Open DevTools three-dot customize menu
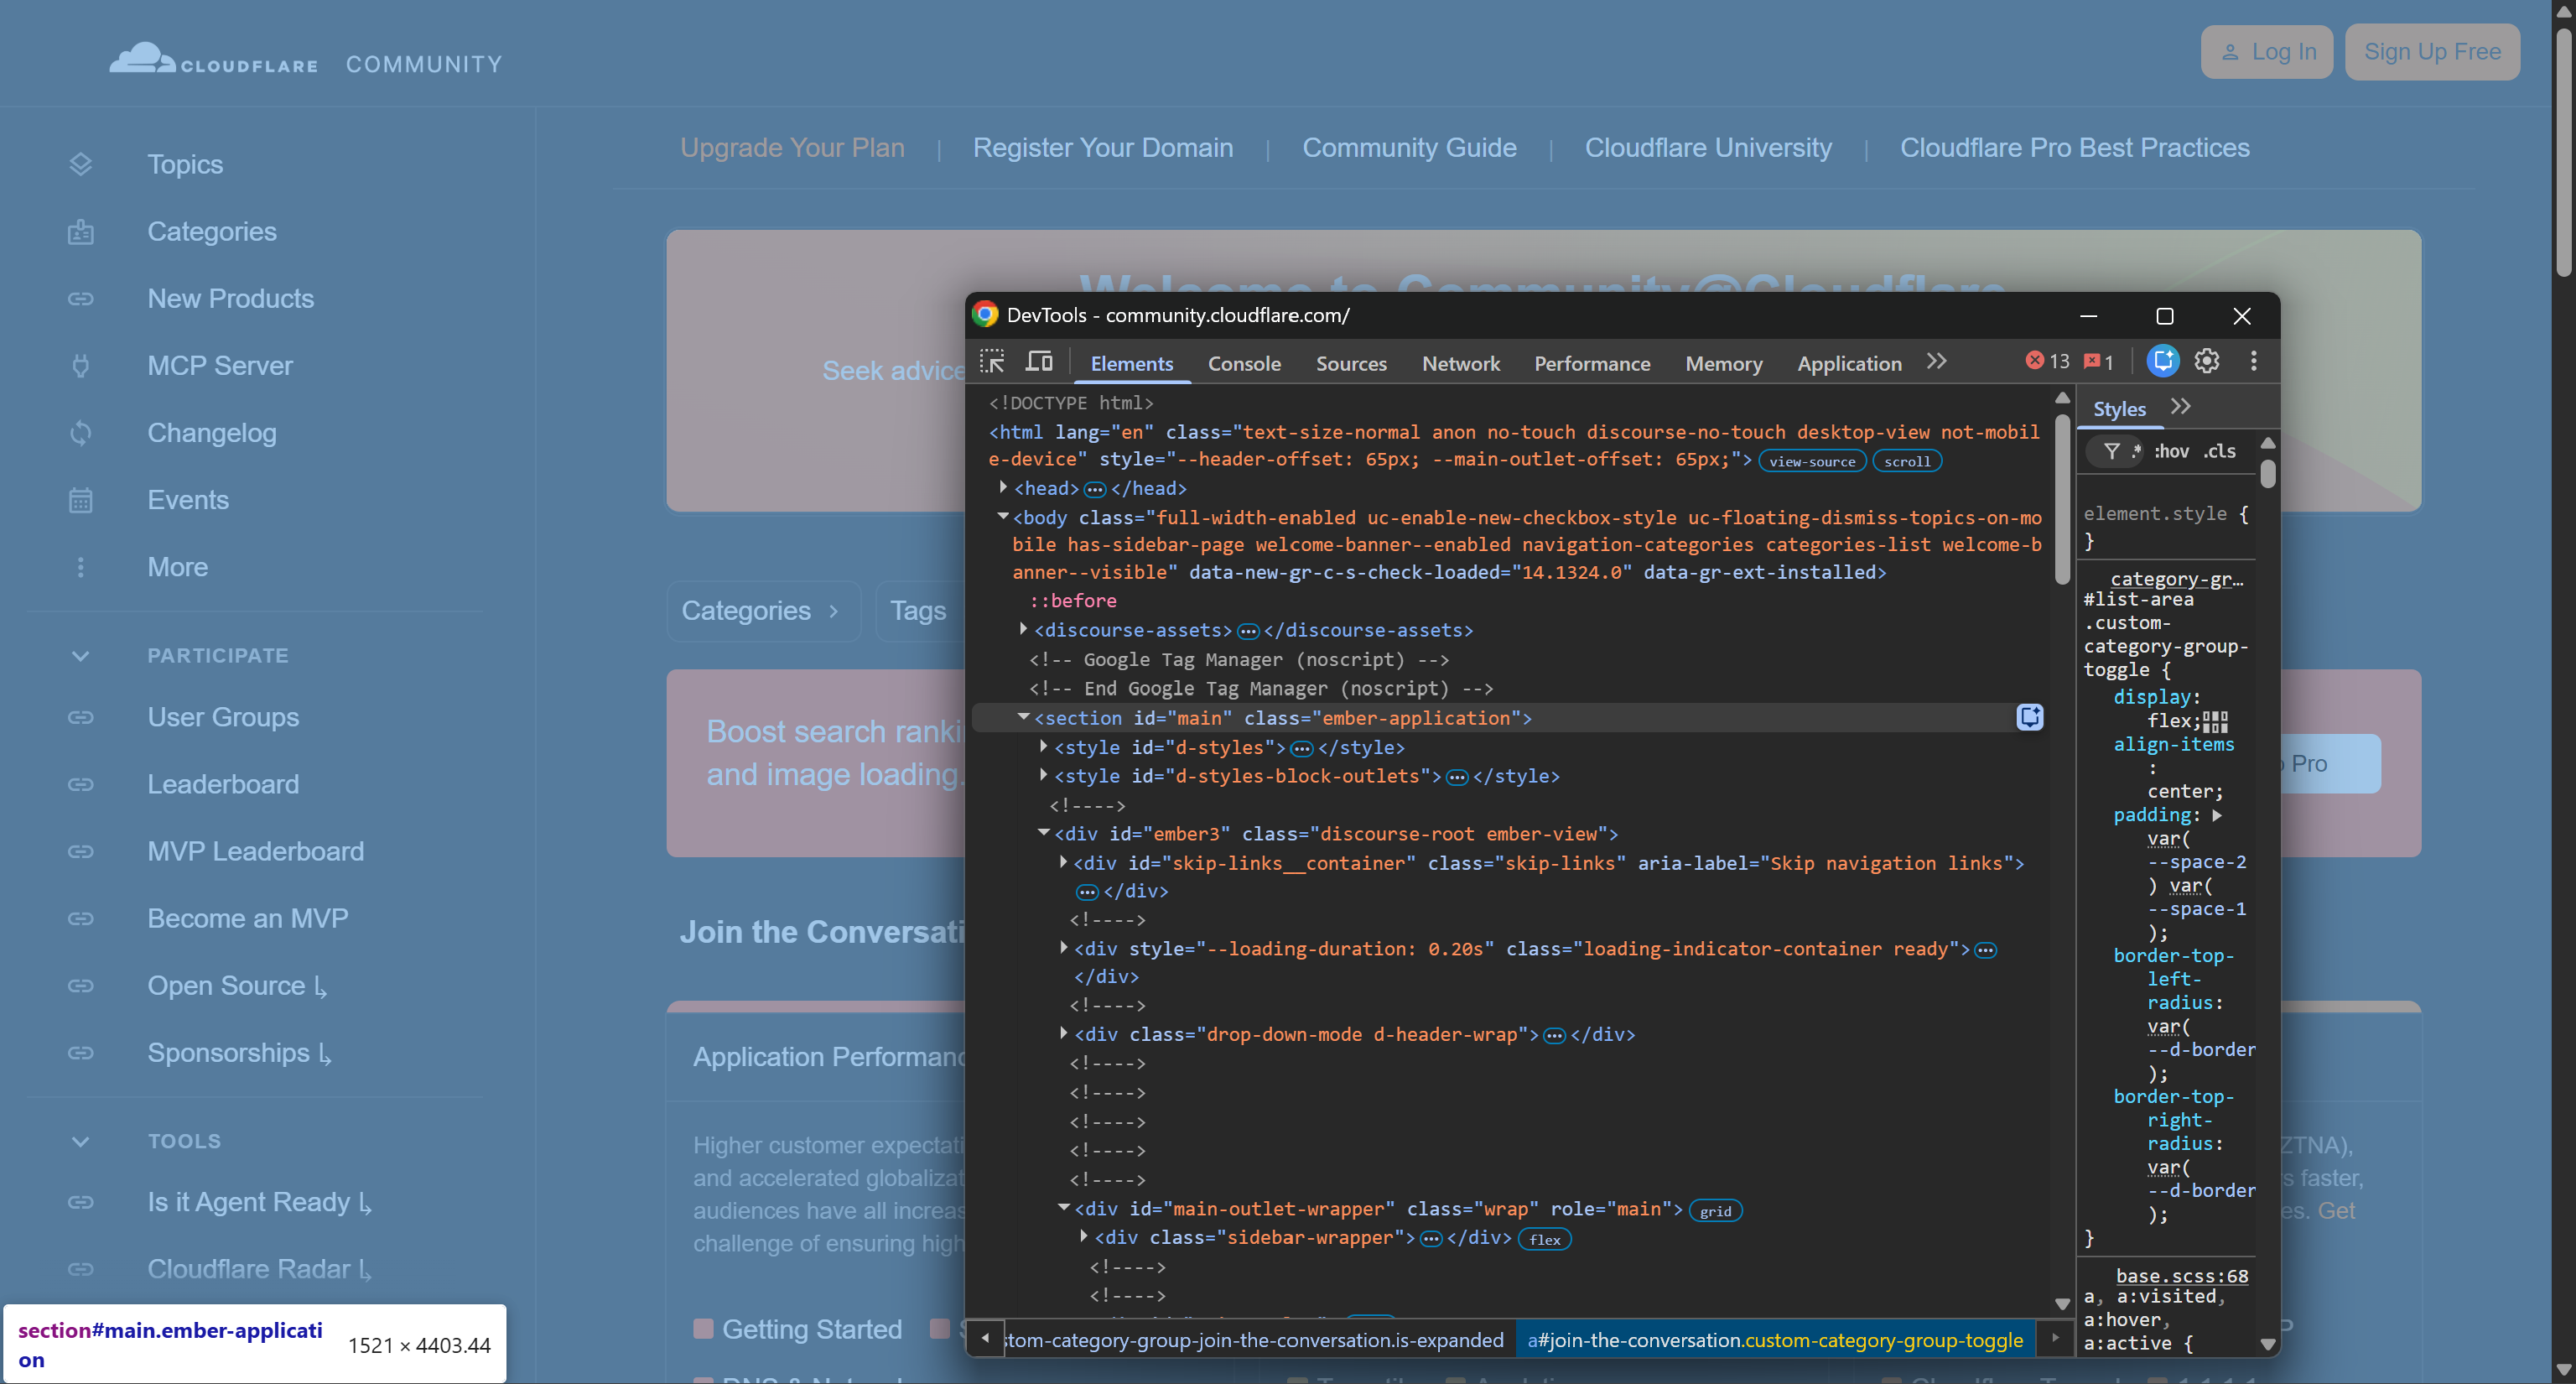This screenshot has height=1384, width=2576. (x=2253, y=361)
